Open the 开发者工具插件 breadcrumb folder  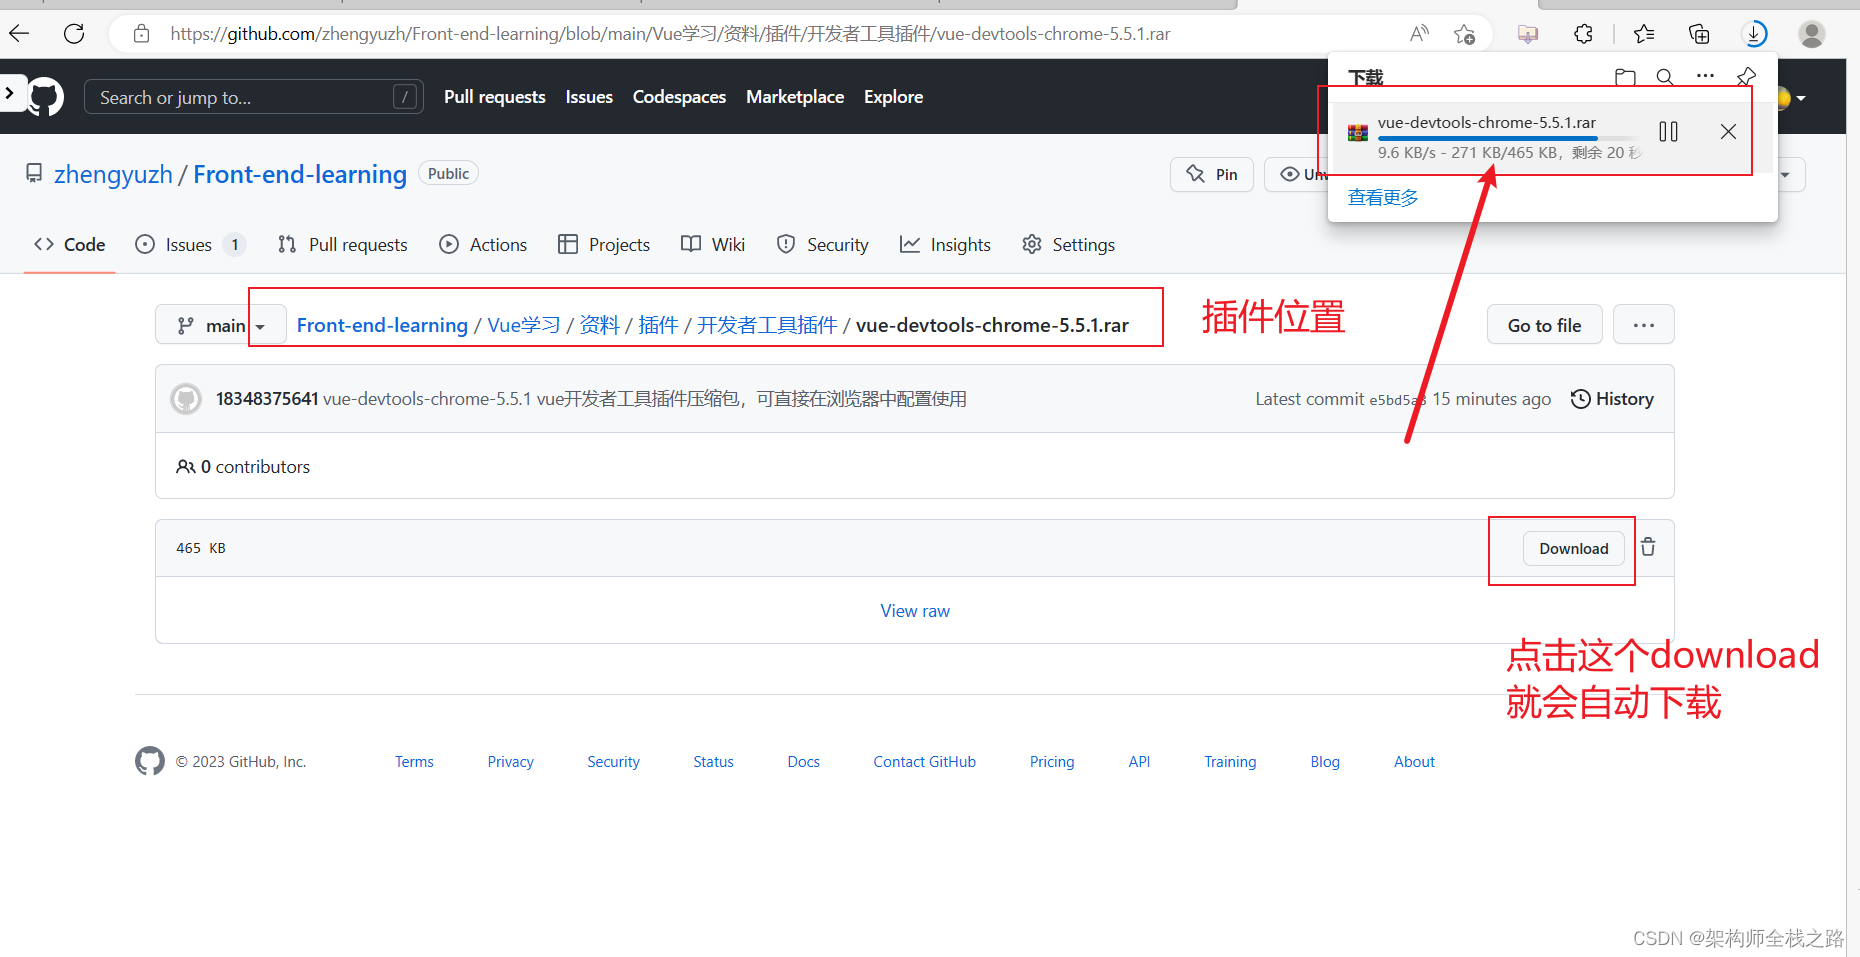click(x=767, y=325)
